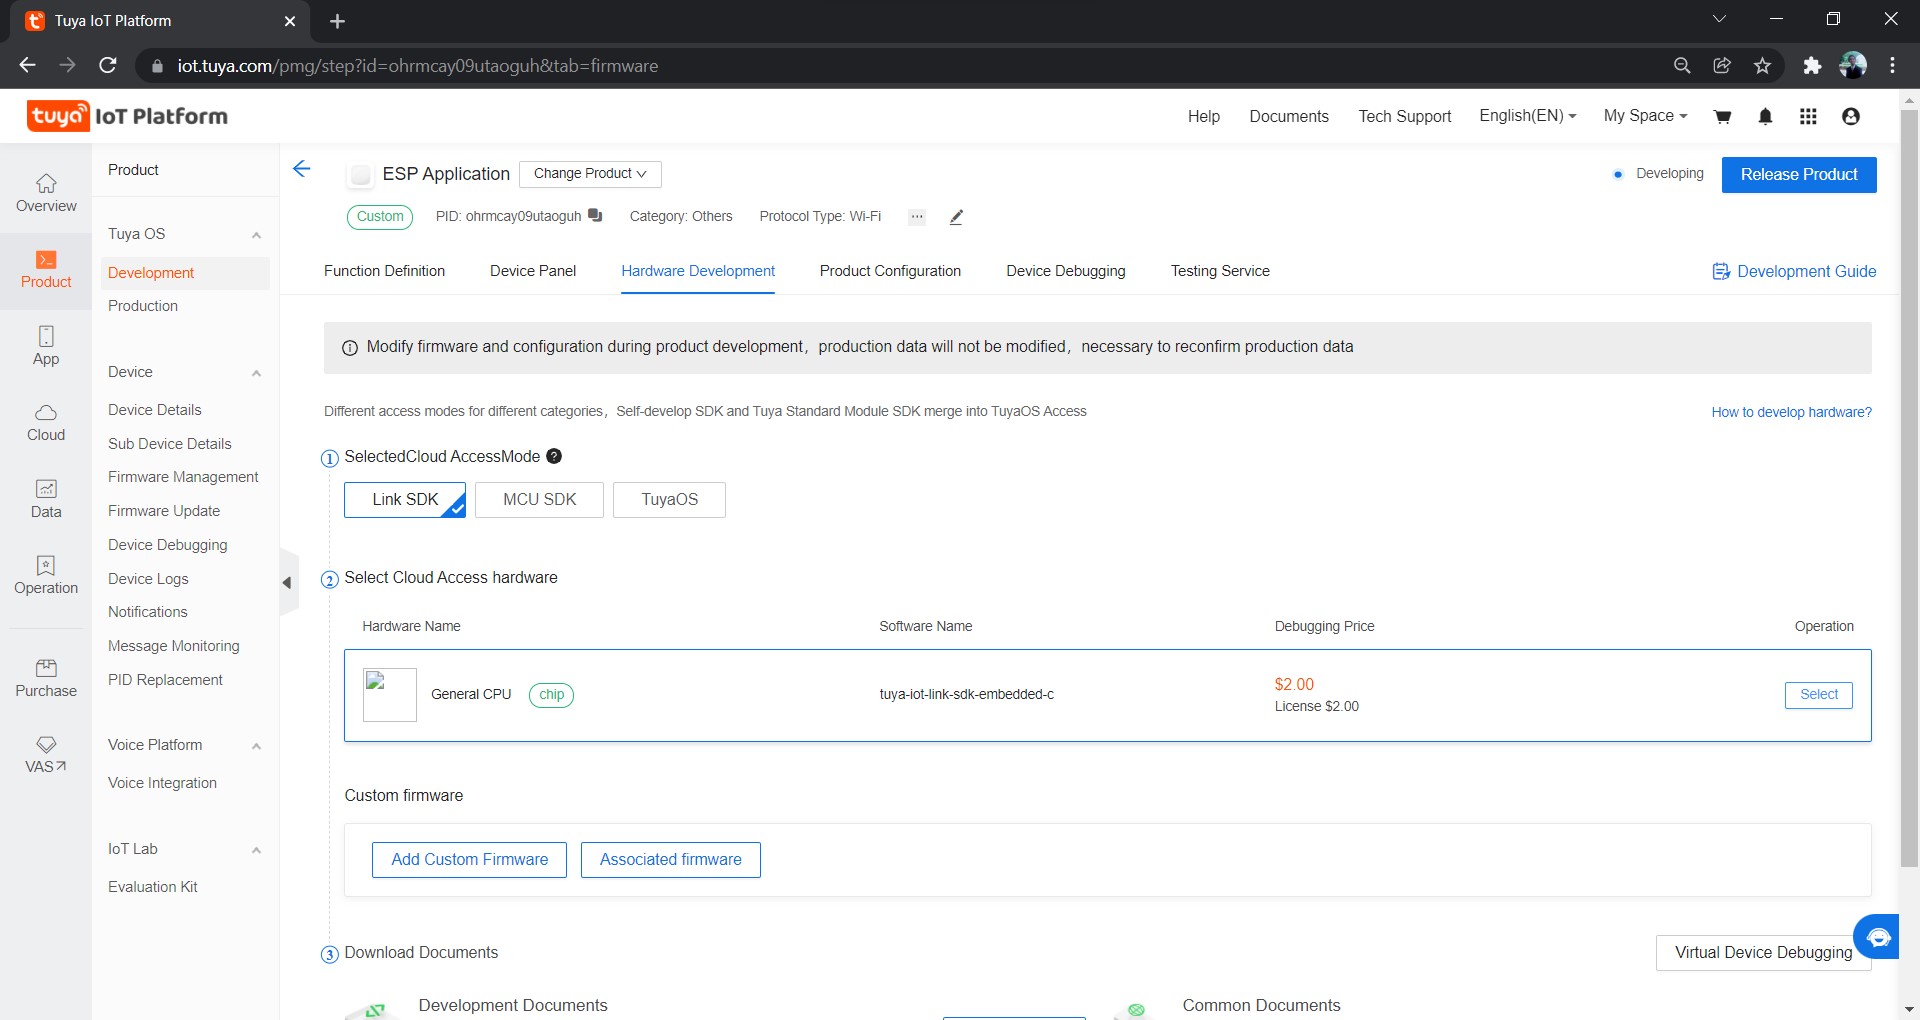Open the shopping cart icon

[1722, 117]
